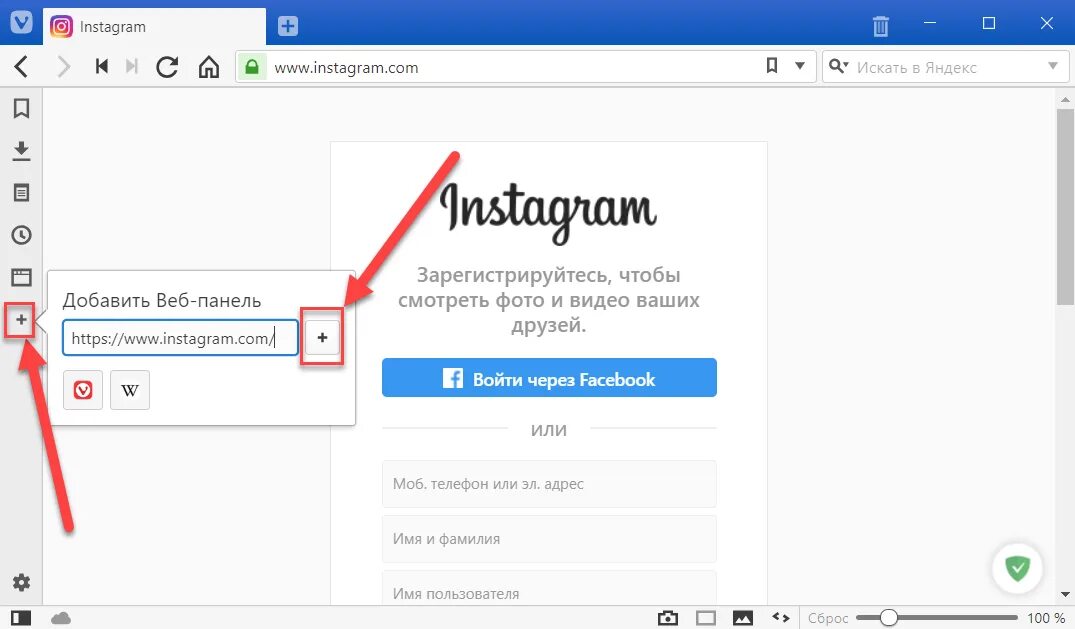View site security lock info
1075x629 pixels.
pyautogui.click(x=252, y=67)
